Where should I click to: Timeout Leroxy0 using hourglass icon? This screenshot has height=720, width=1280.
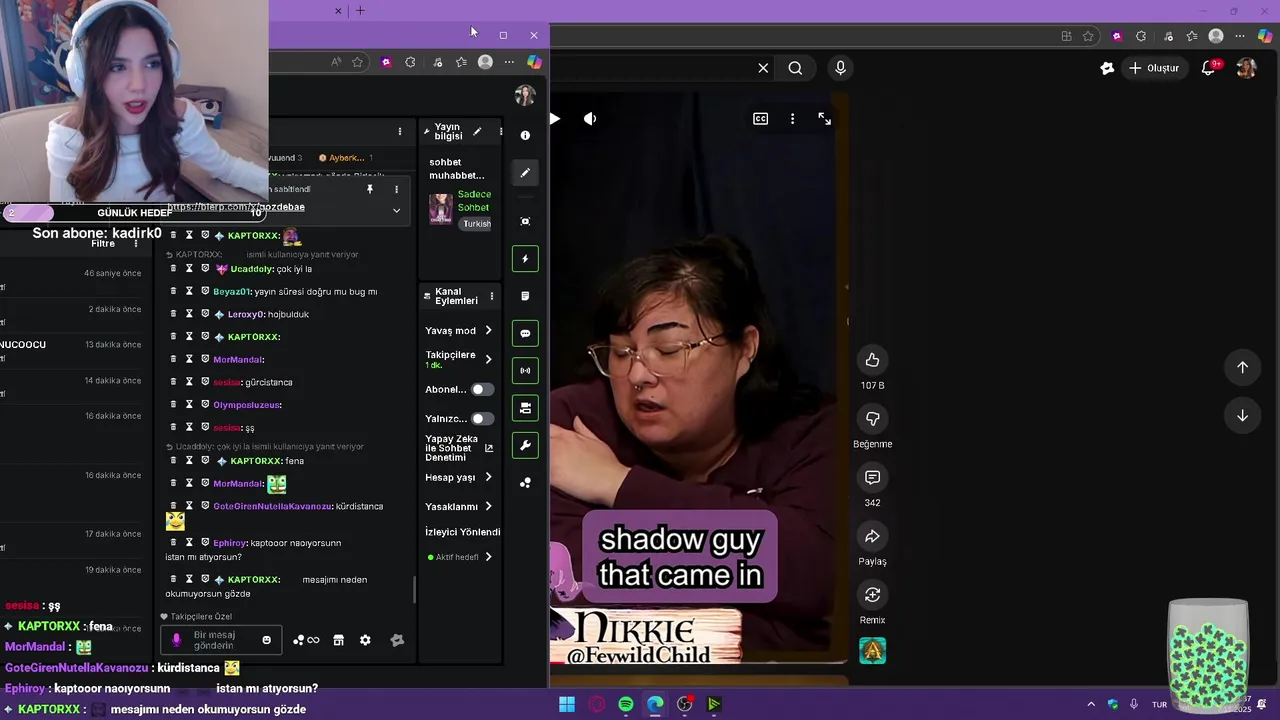click(189, 314)
